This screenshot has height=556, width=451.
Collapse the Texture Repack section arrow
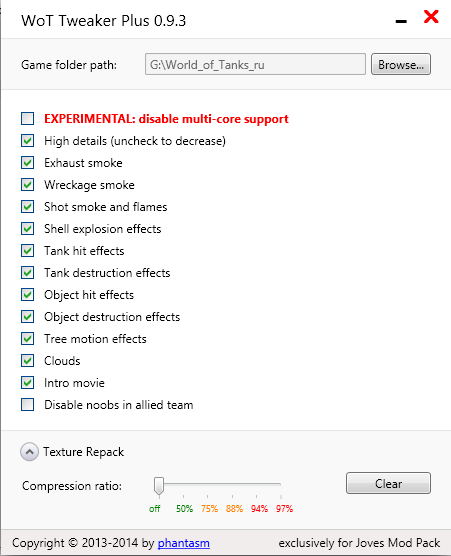[29, 452]
